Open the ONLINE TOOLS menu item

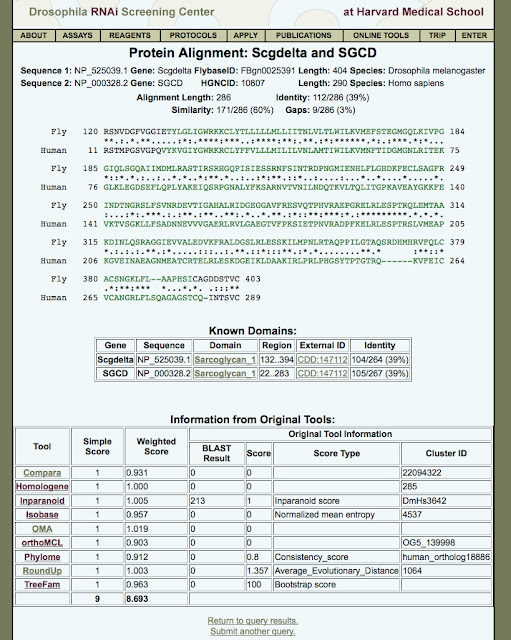point(381,36)
